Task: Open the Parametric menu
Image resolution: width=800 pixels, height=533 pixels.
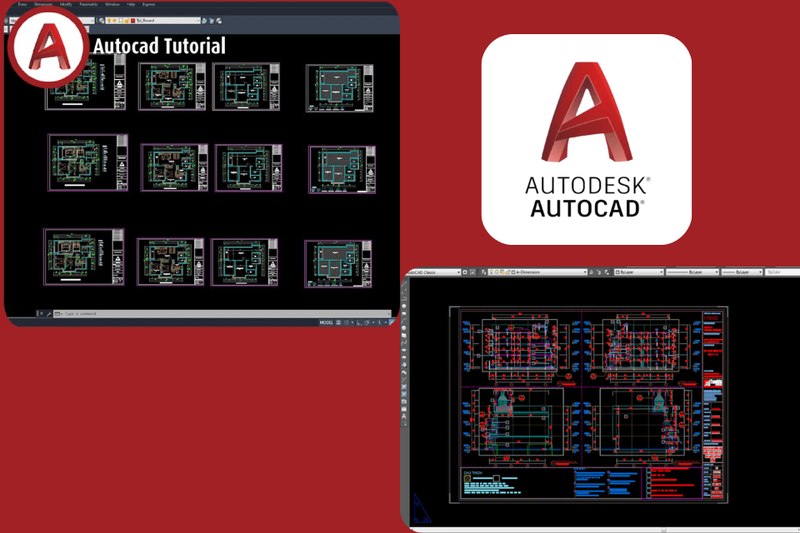Action: point(89,5)
